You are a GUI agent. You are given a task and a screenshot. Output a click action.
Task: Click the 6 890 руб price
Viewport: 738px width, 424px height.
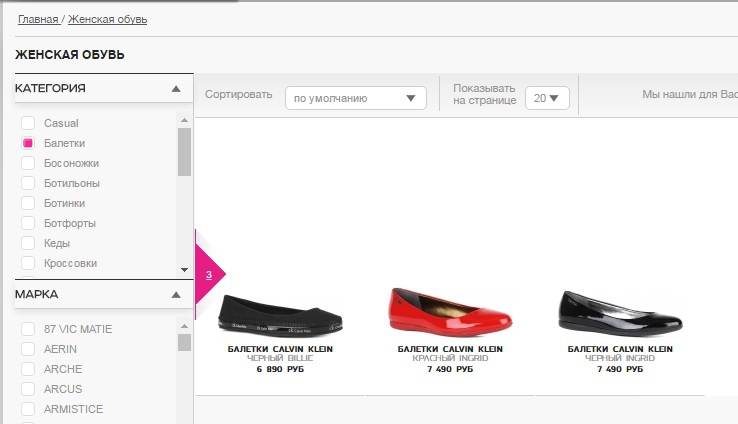pos(281,369)
